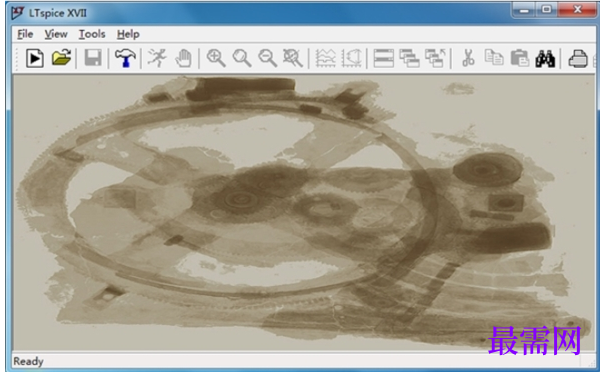600x372 pixels.
Task: Click the Cut scissors icon
Action: pyautogui.click(x=468, y=58)
